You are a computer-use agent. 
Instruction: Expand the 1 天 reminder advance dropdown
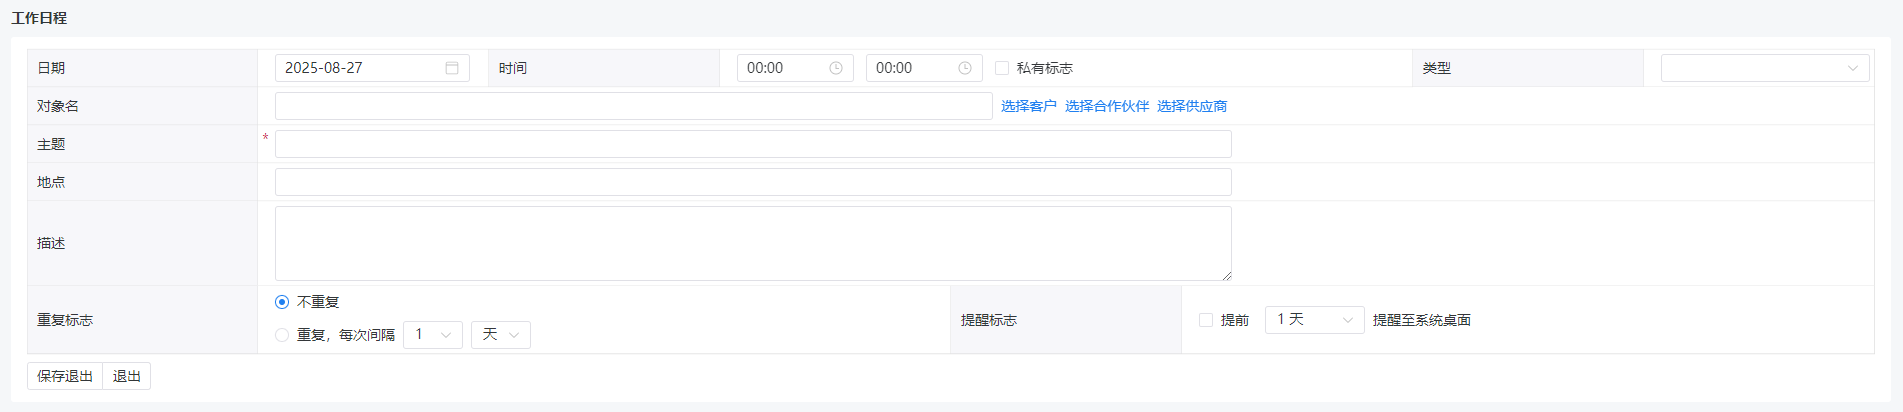coord(1314,320)
